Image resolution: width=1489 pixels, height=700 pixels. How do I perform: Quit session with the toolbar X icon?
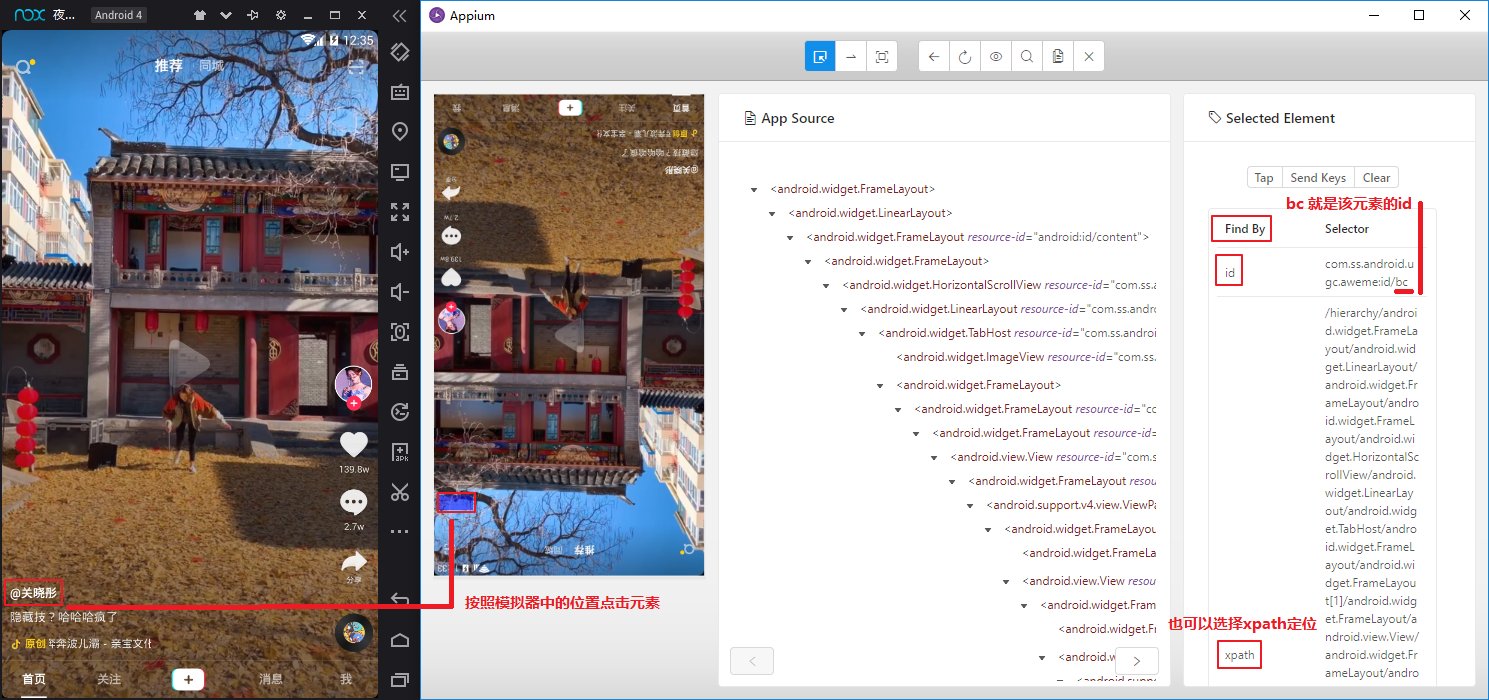(1089, 57)
